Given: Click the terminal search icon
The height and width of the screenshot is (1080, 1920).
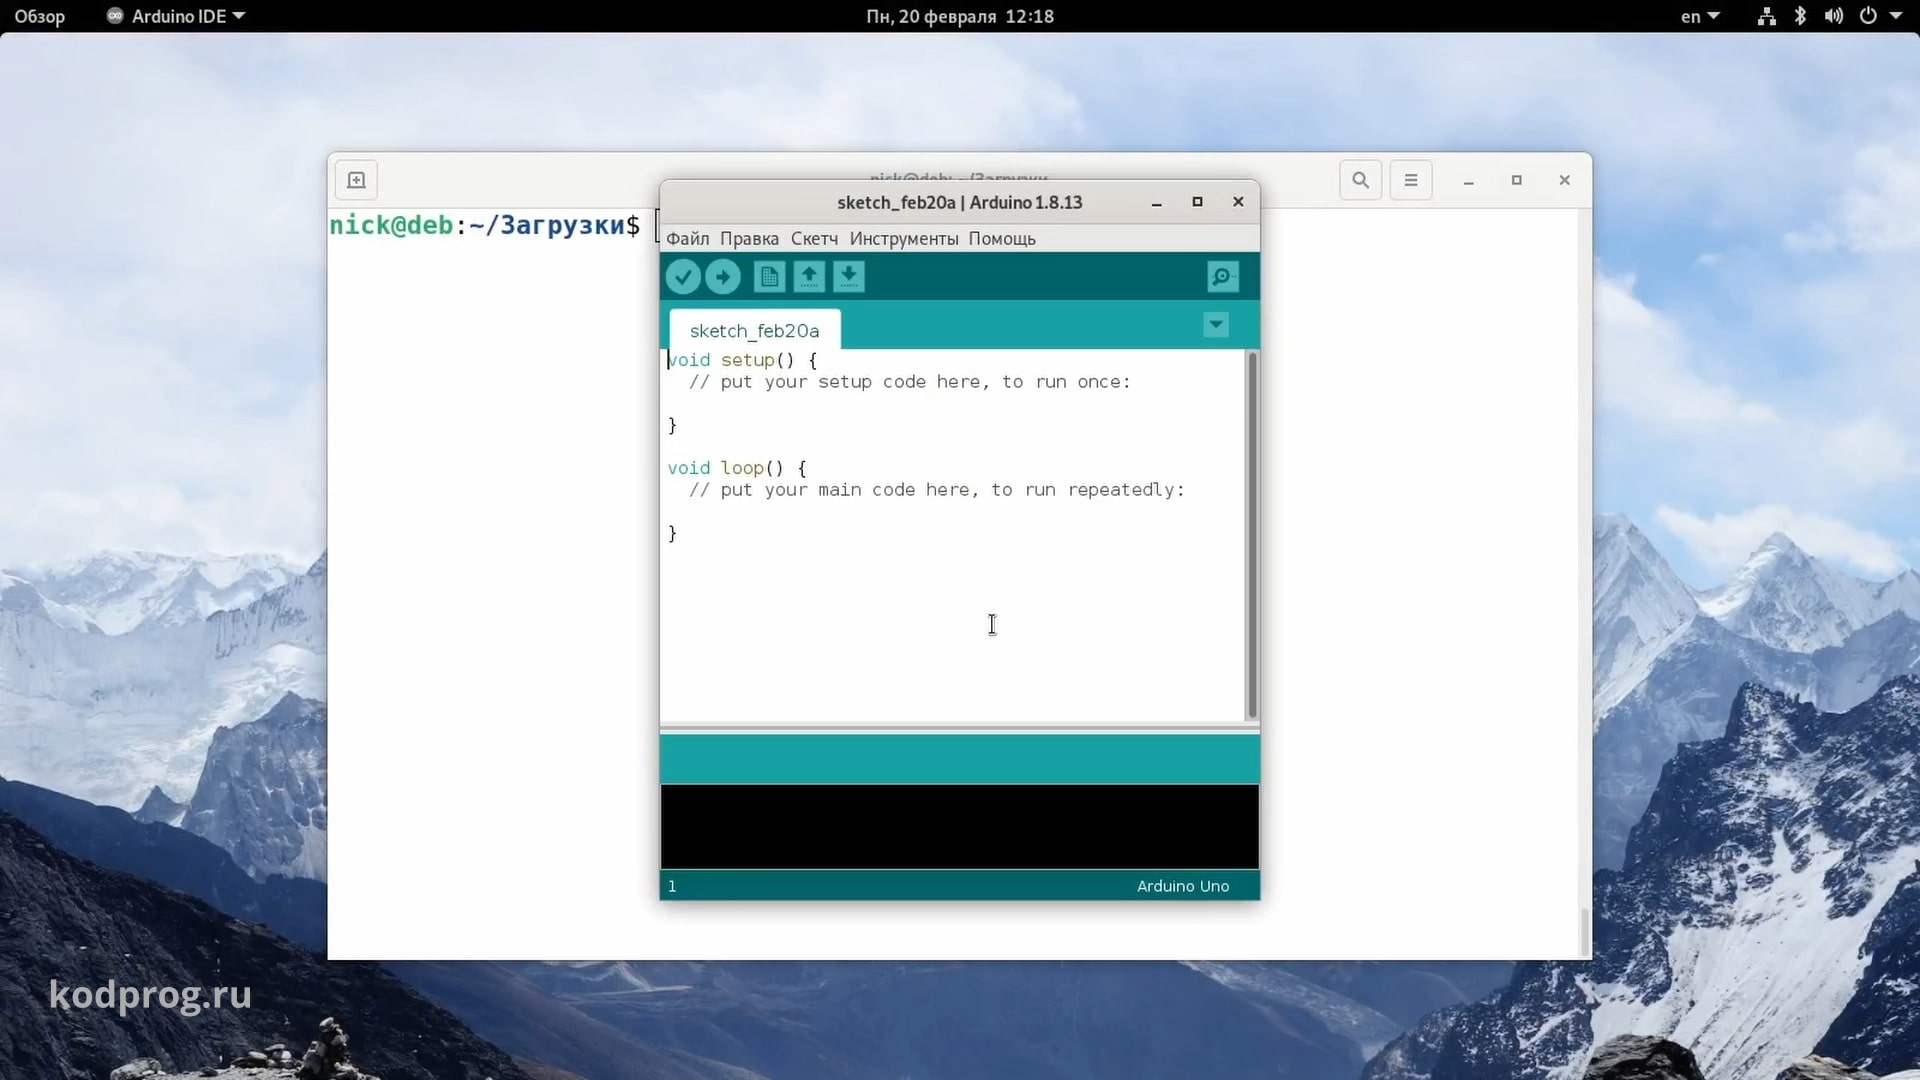Looking at the screenshot, I should [1361, 180].
